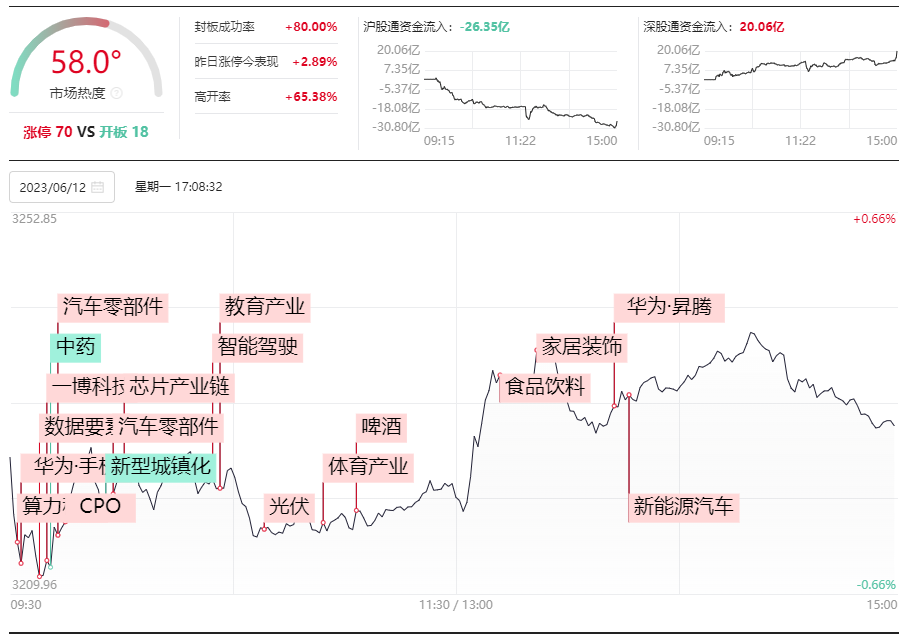The image size is (910, 643).
Task: Click the 汽车零部件 top sector label
Action: (x=113, y=308)
